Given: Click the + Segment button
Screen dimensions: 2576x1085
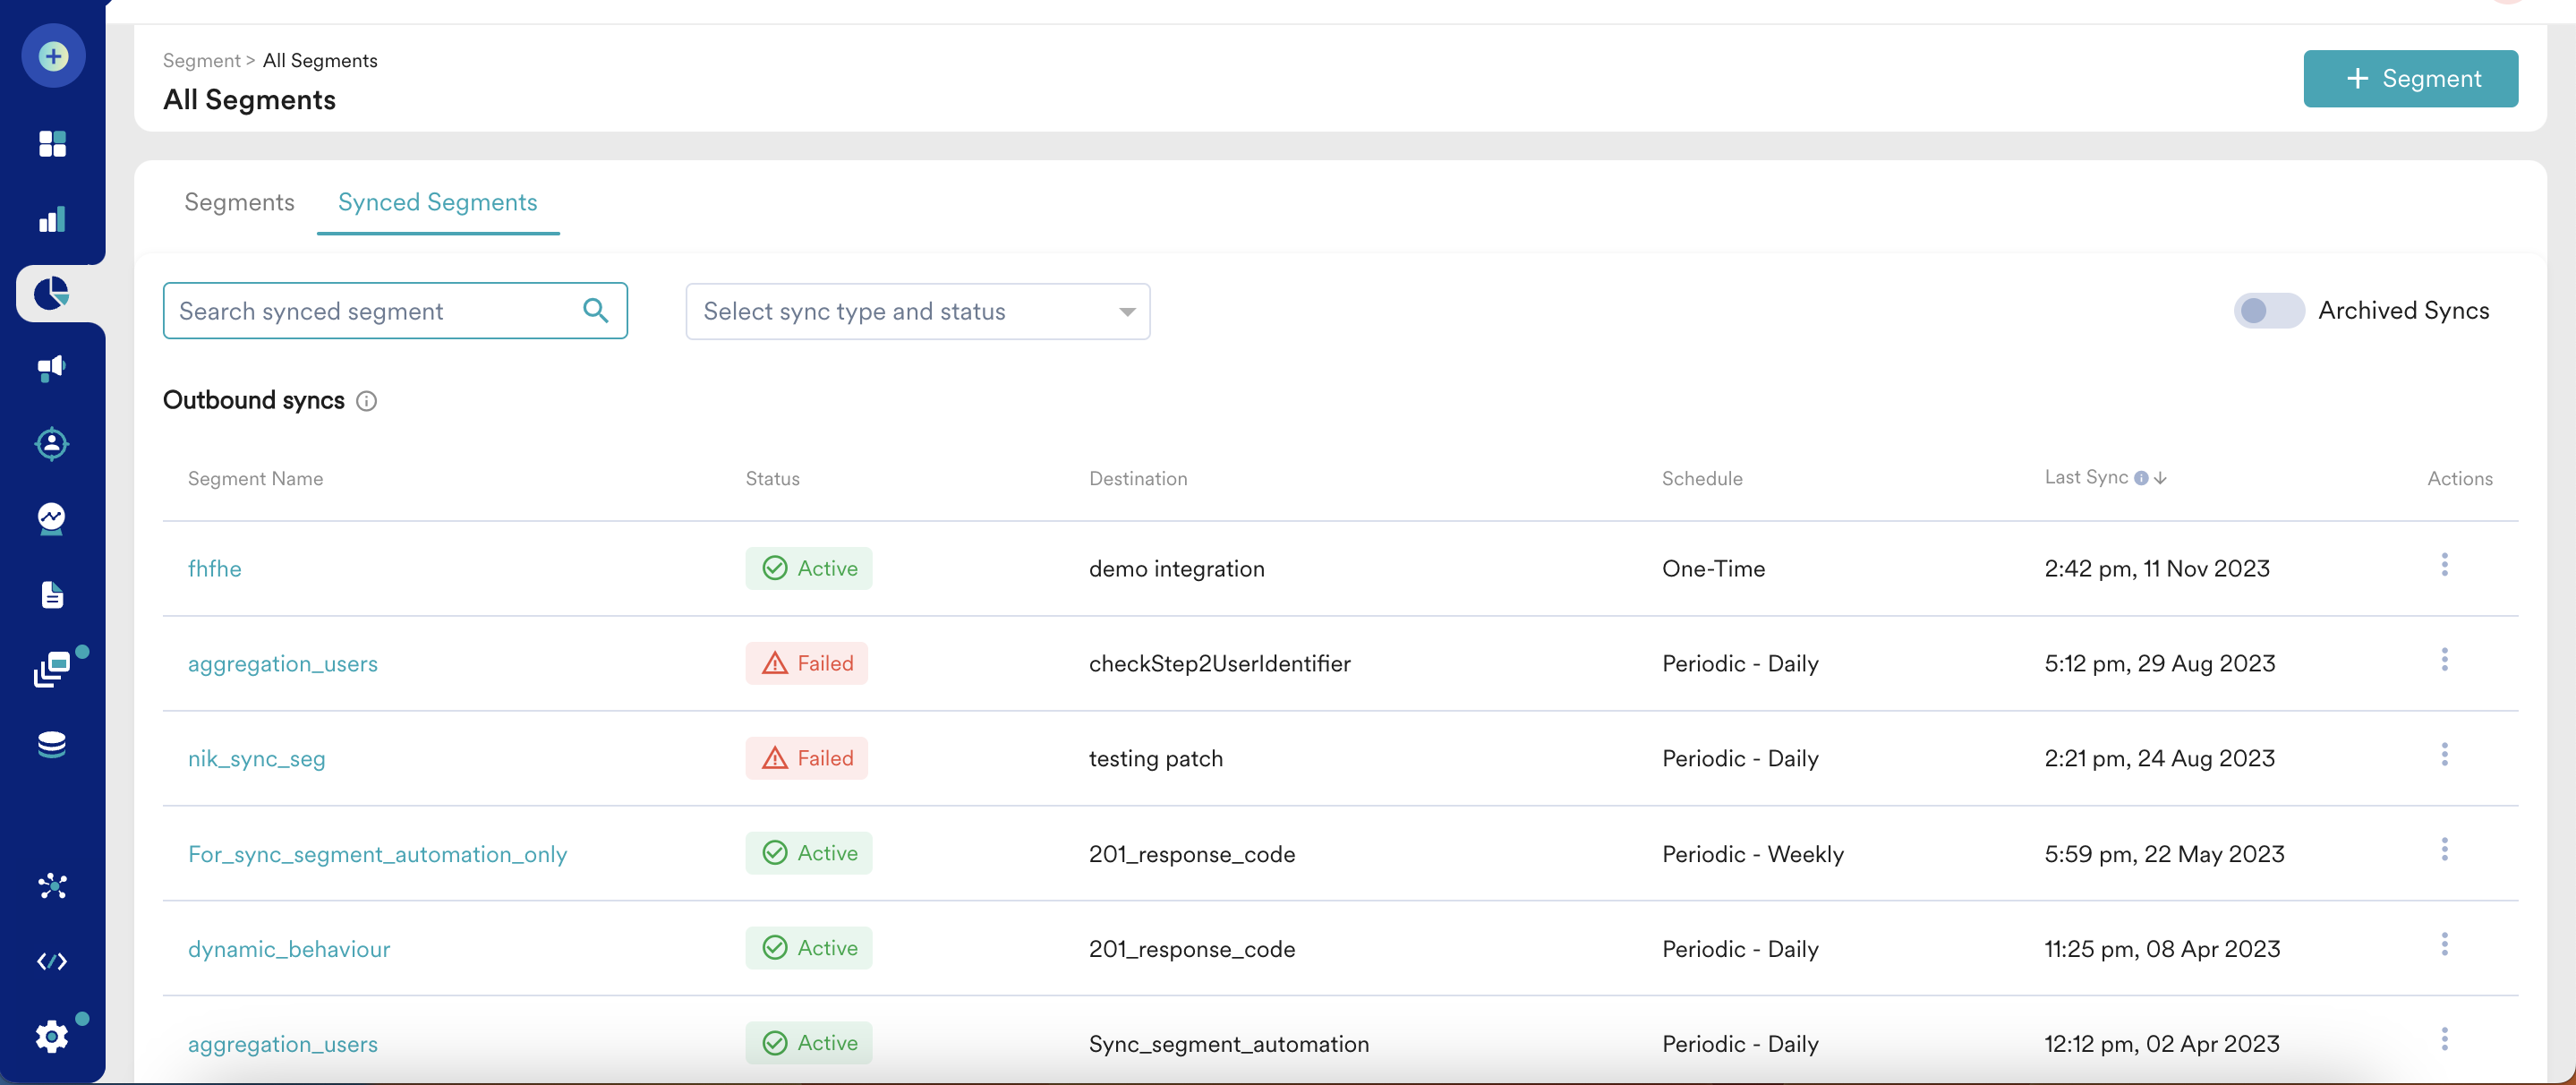Looking at the screenshot, I should [2410, 79].
